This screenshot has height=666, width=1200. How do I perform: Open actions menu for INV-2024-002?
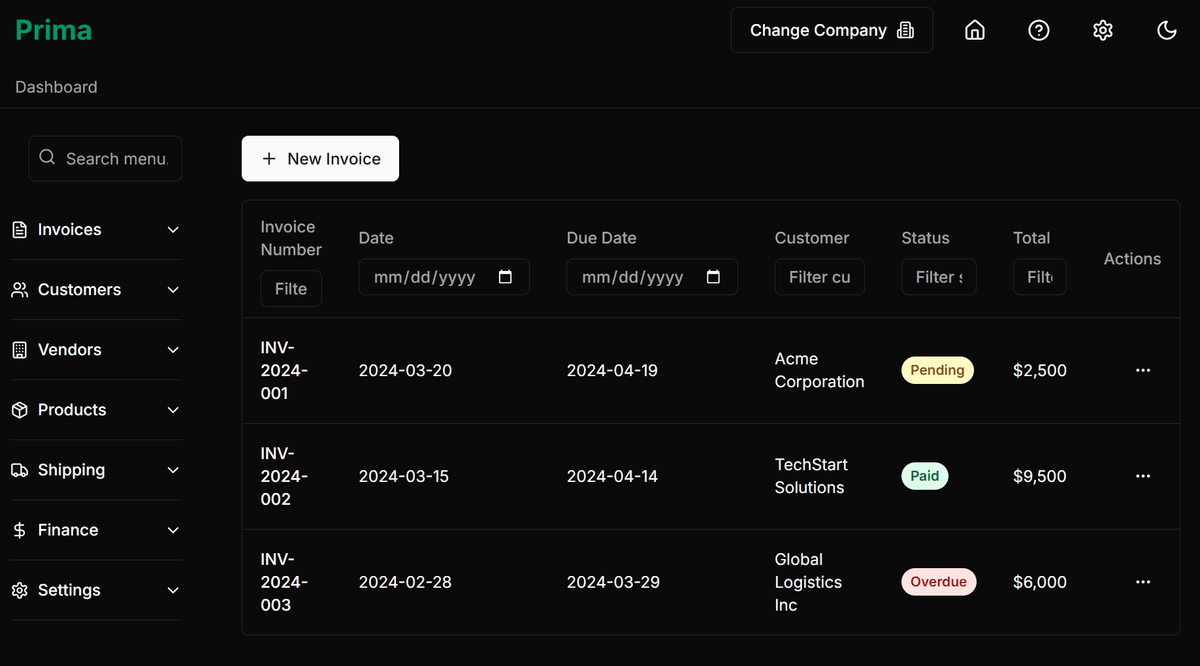tap(1143, 476)
